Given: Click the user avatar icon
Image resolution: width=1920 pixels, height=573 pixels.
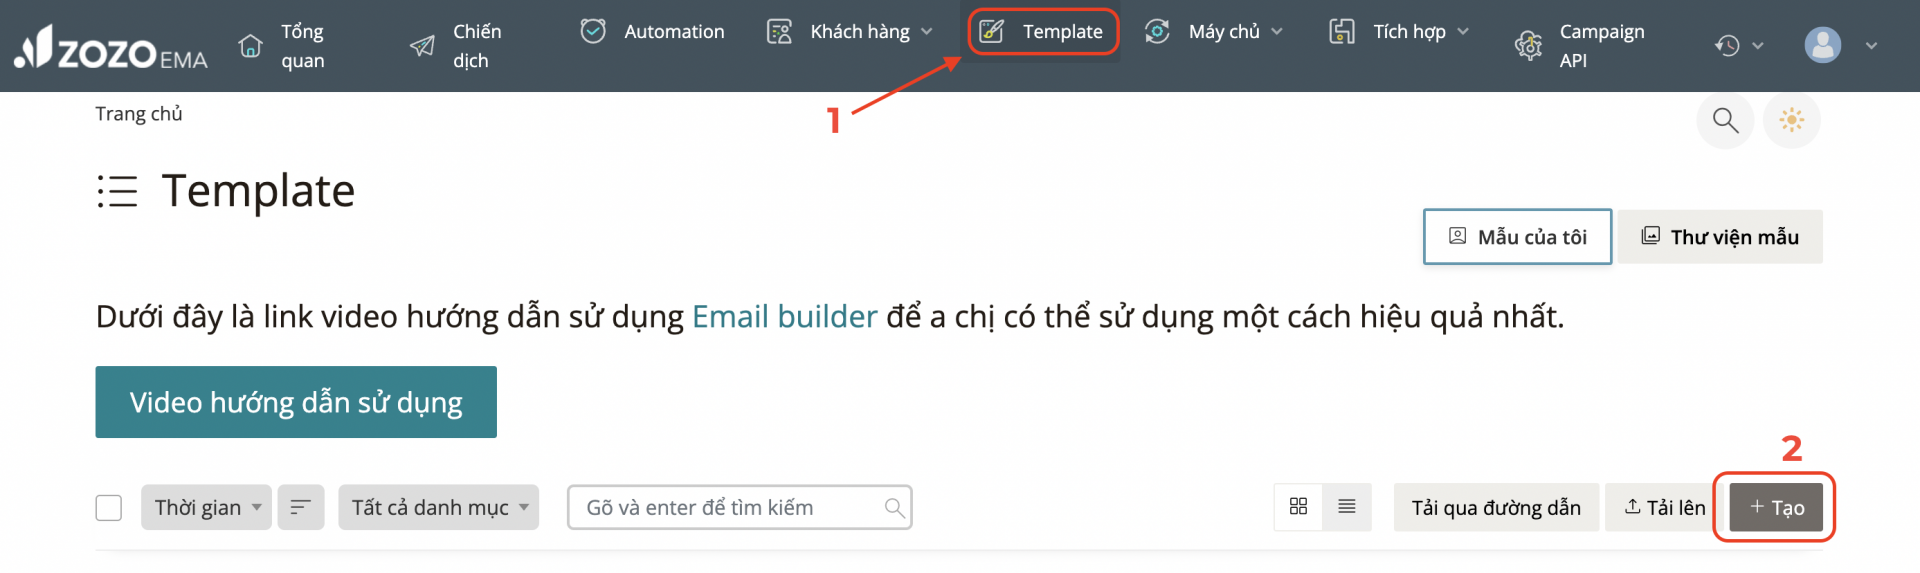Looking at the screenshot, I should pos(1822,45).
